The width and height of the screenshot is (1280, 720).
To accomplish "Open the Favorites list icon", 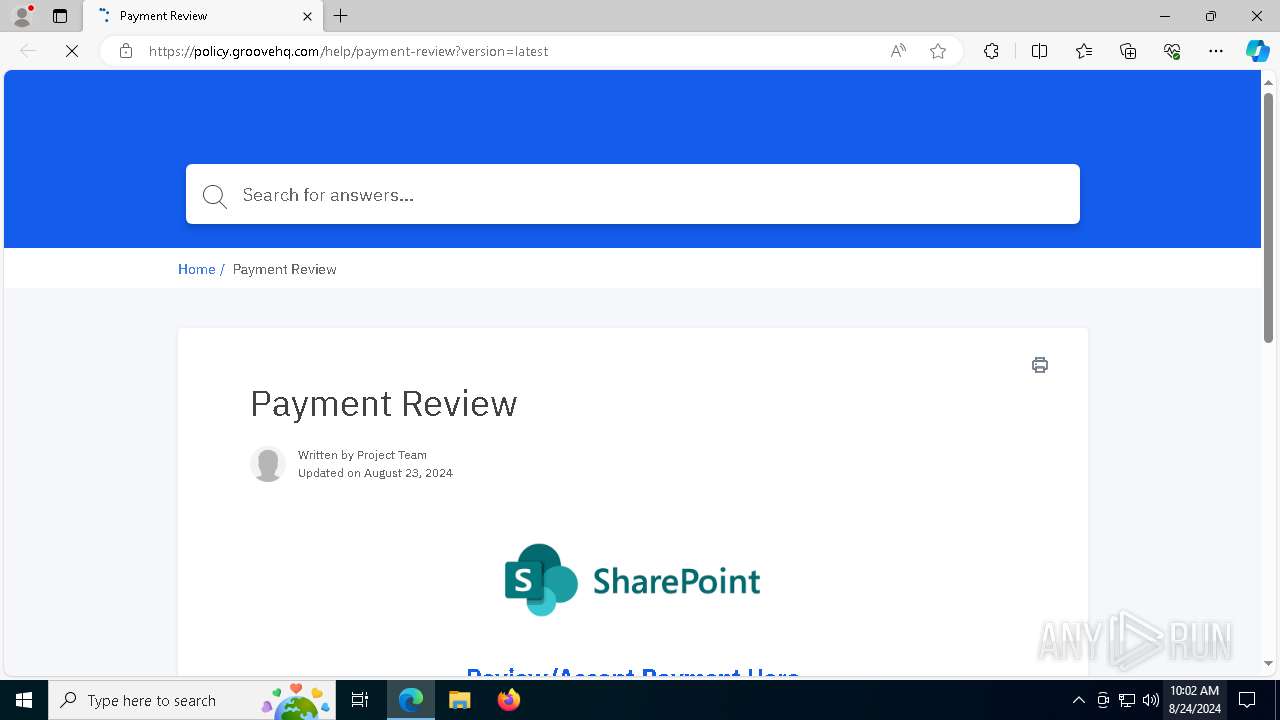I will pyautogui.click(x=1084, y=51).
